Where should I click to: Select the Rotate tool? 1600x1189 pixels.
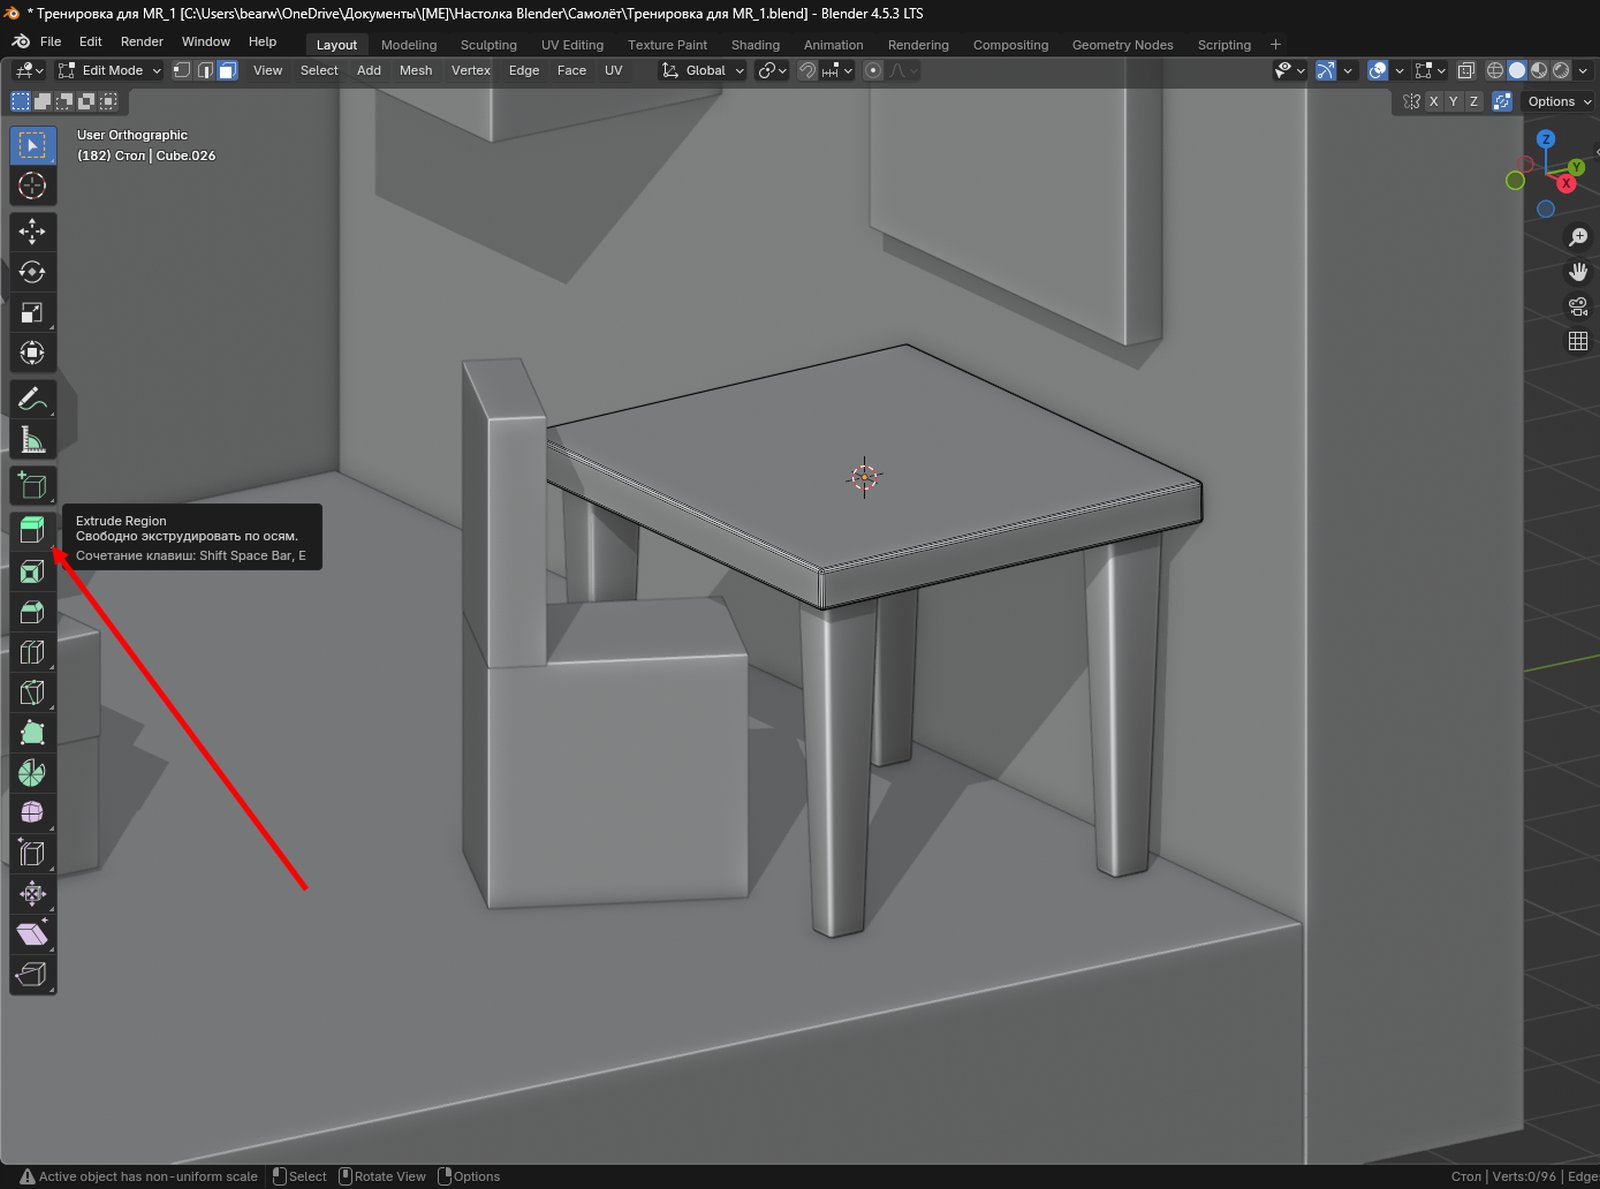click(32, 272)
